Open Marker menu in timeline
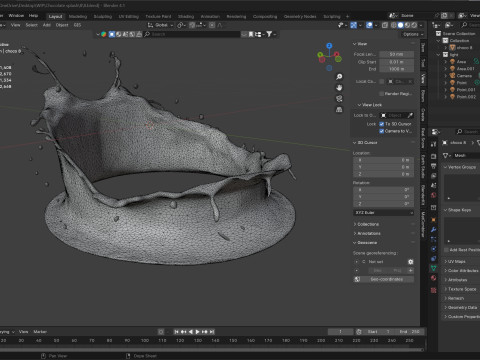This screenshot has height=360, width=480. (x=40, y=332)
